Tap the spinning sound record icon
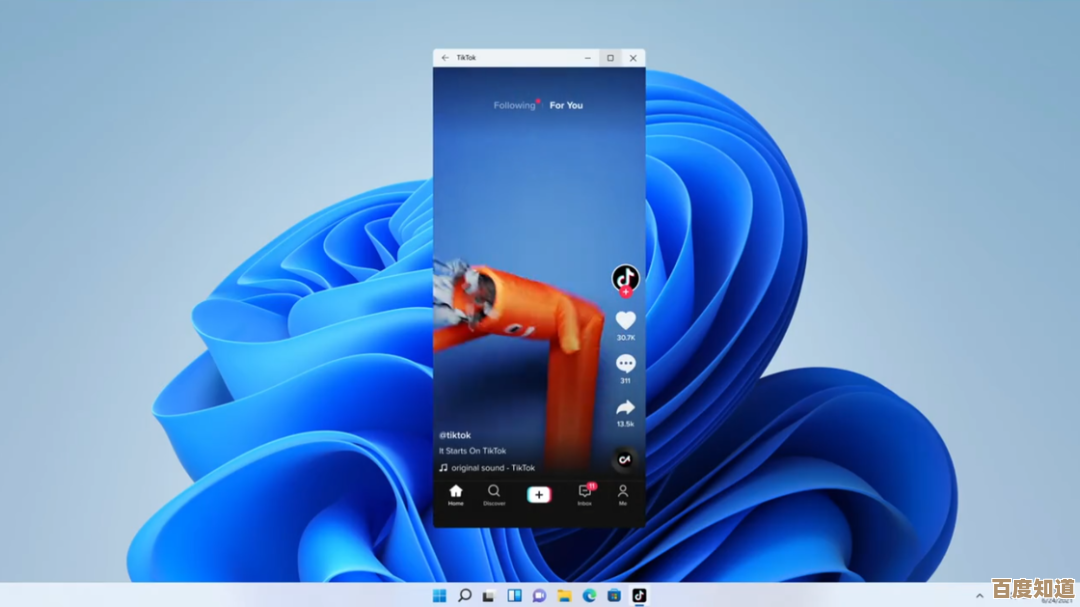The width and height of the screenshot is (1080, 607). point(625,459)
